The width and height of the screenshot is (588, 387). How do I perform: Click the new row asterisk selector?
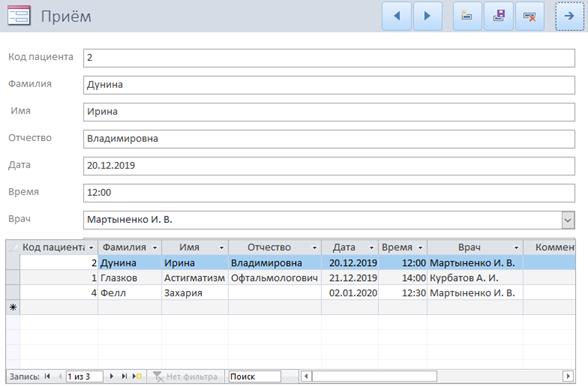(x=13, y=308)
